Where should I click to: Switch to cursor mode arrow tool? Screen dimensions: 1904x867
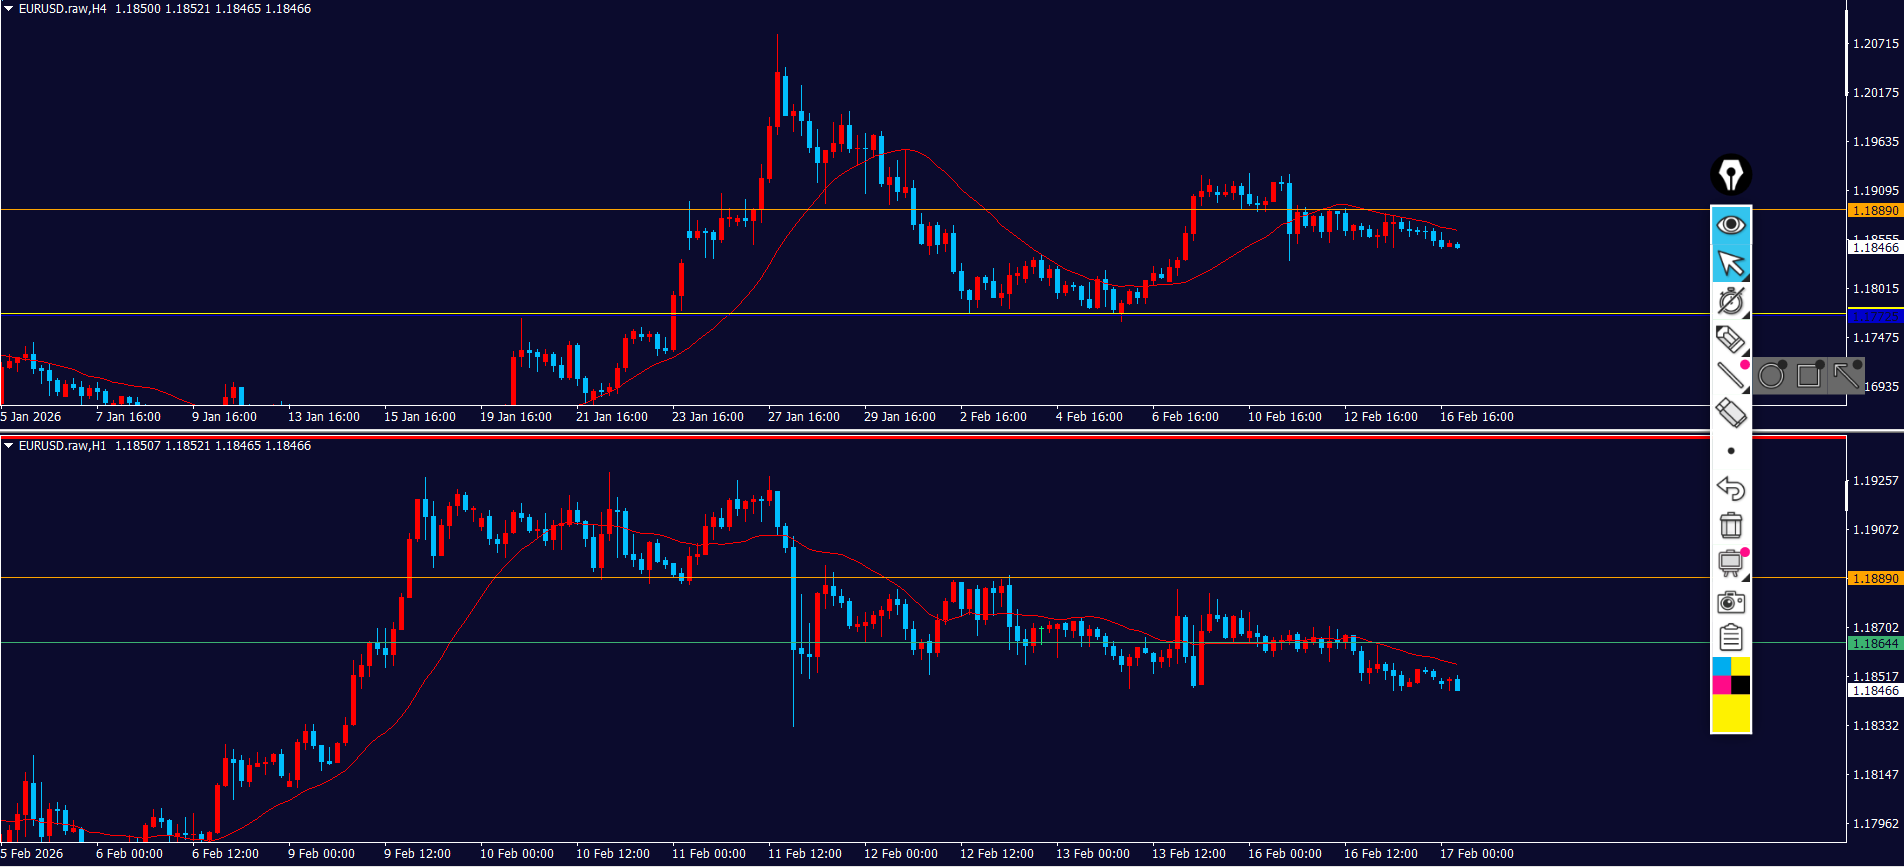(1731, 263)
